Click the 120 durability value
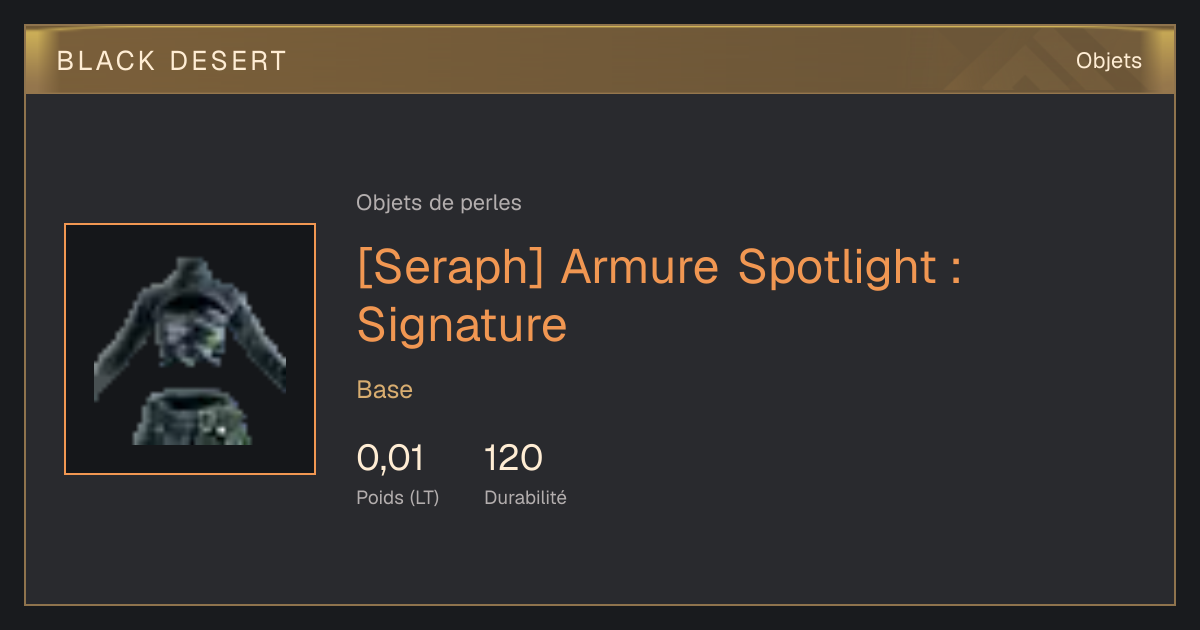 click(513, 459)
